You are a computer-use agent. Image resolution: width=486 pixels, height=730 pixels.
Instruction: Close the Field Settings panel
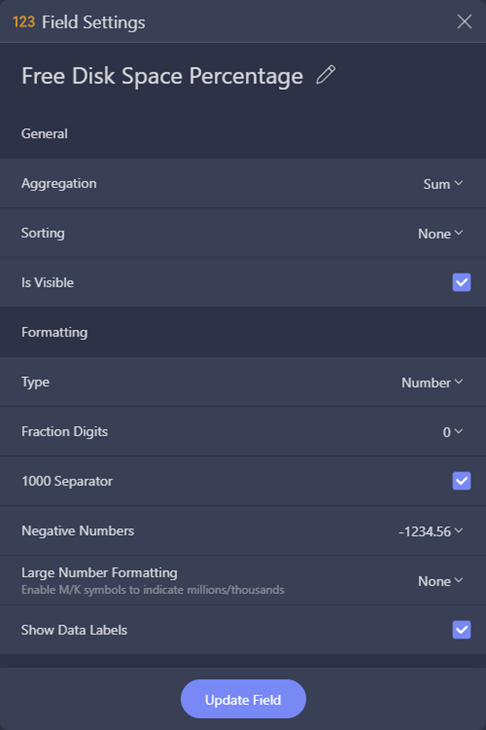coord(464,21)
